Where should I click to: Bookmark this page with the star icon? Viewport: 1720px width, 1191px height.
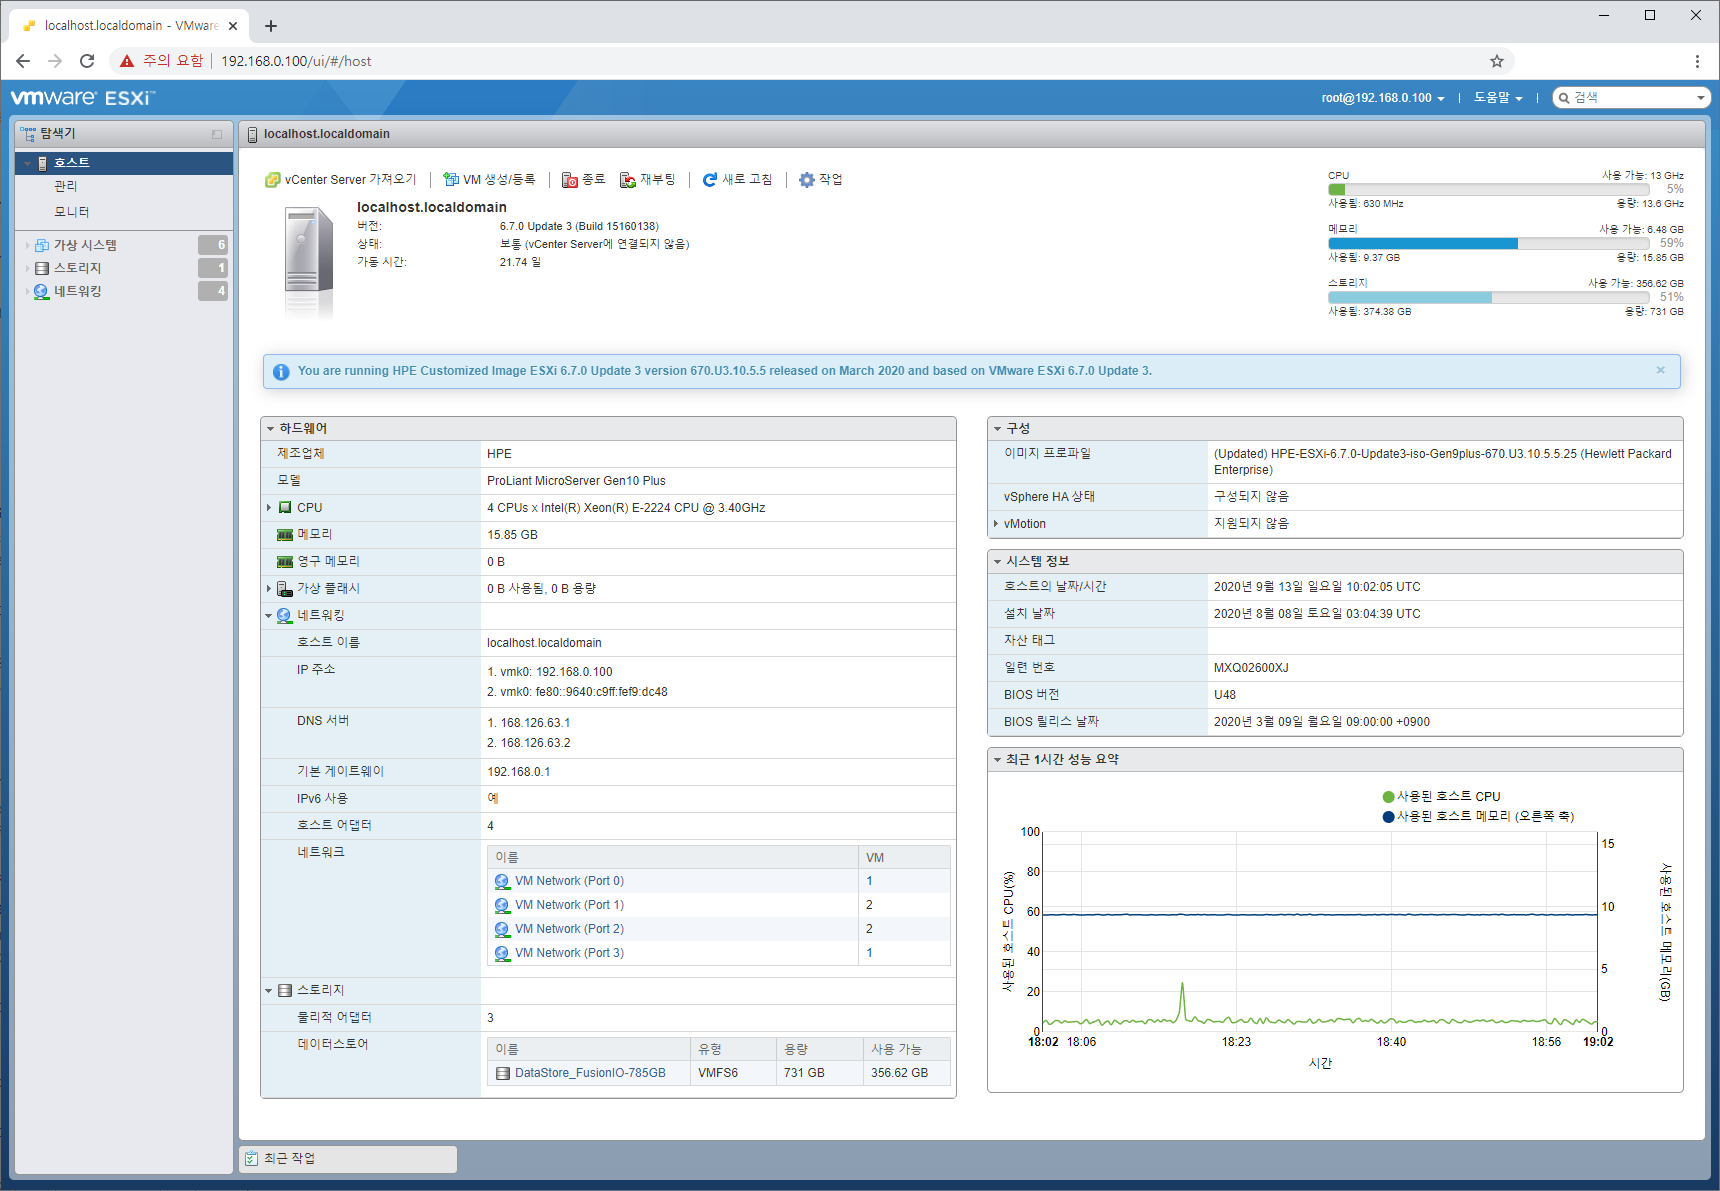tap(1497, 61)
